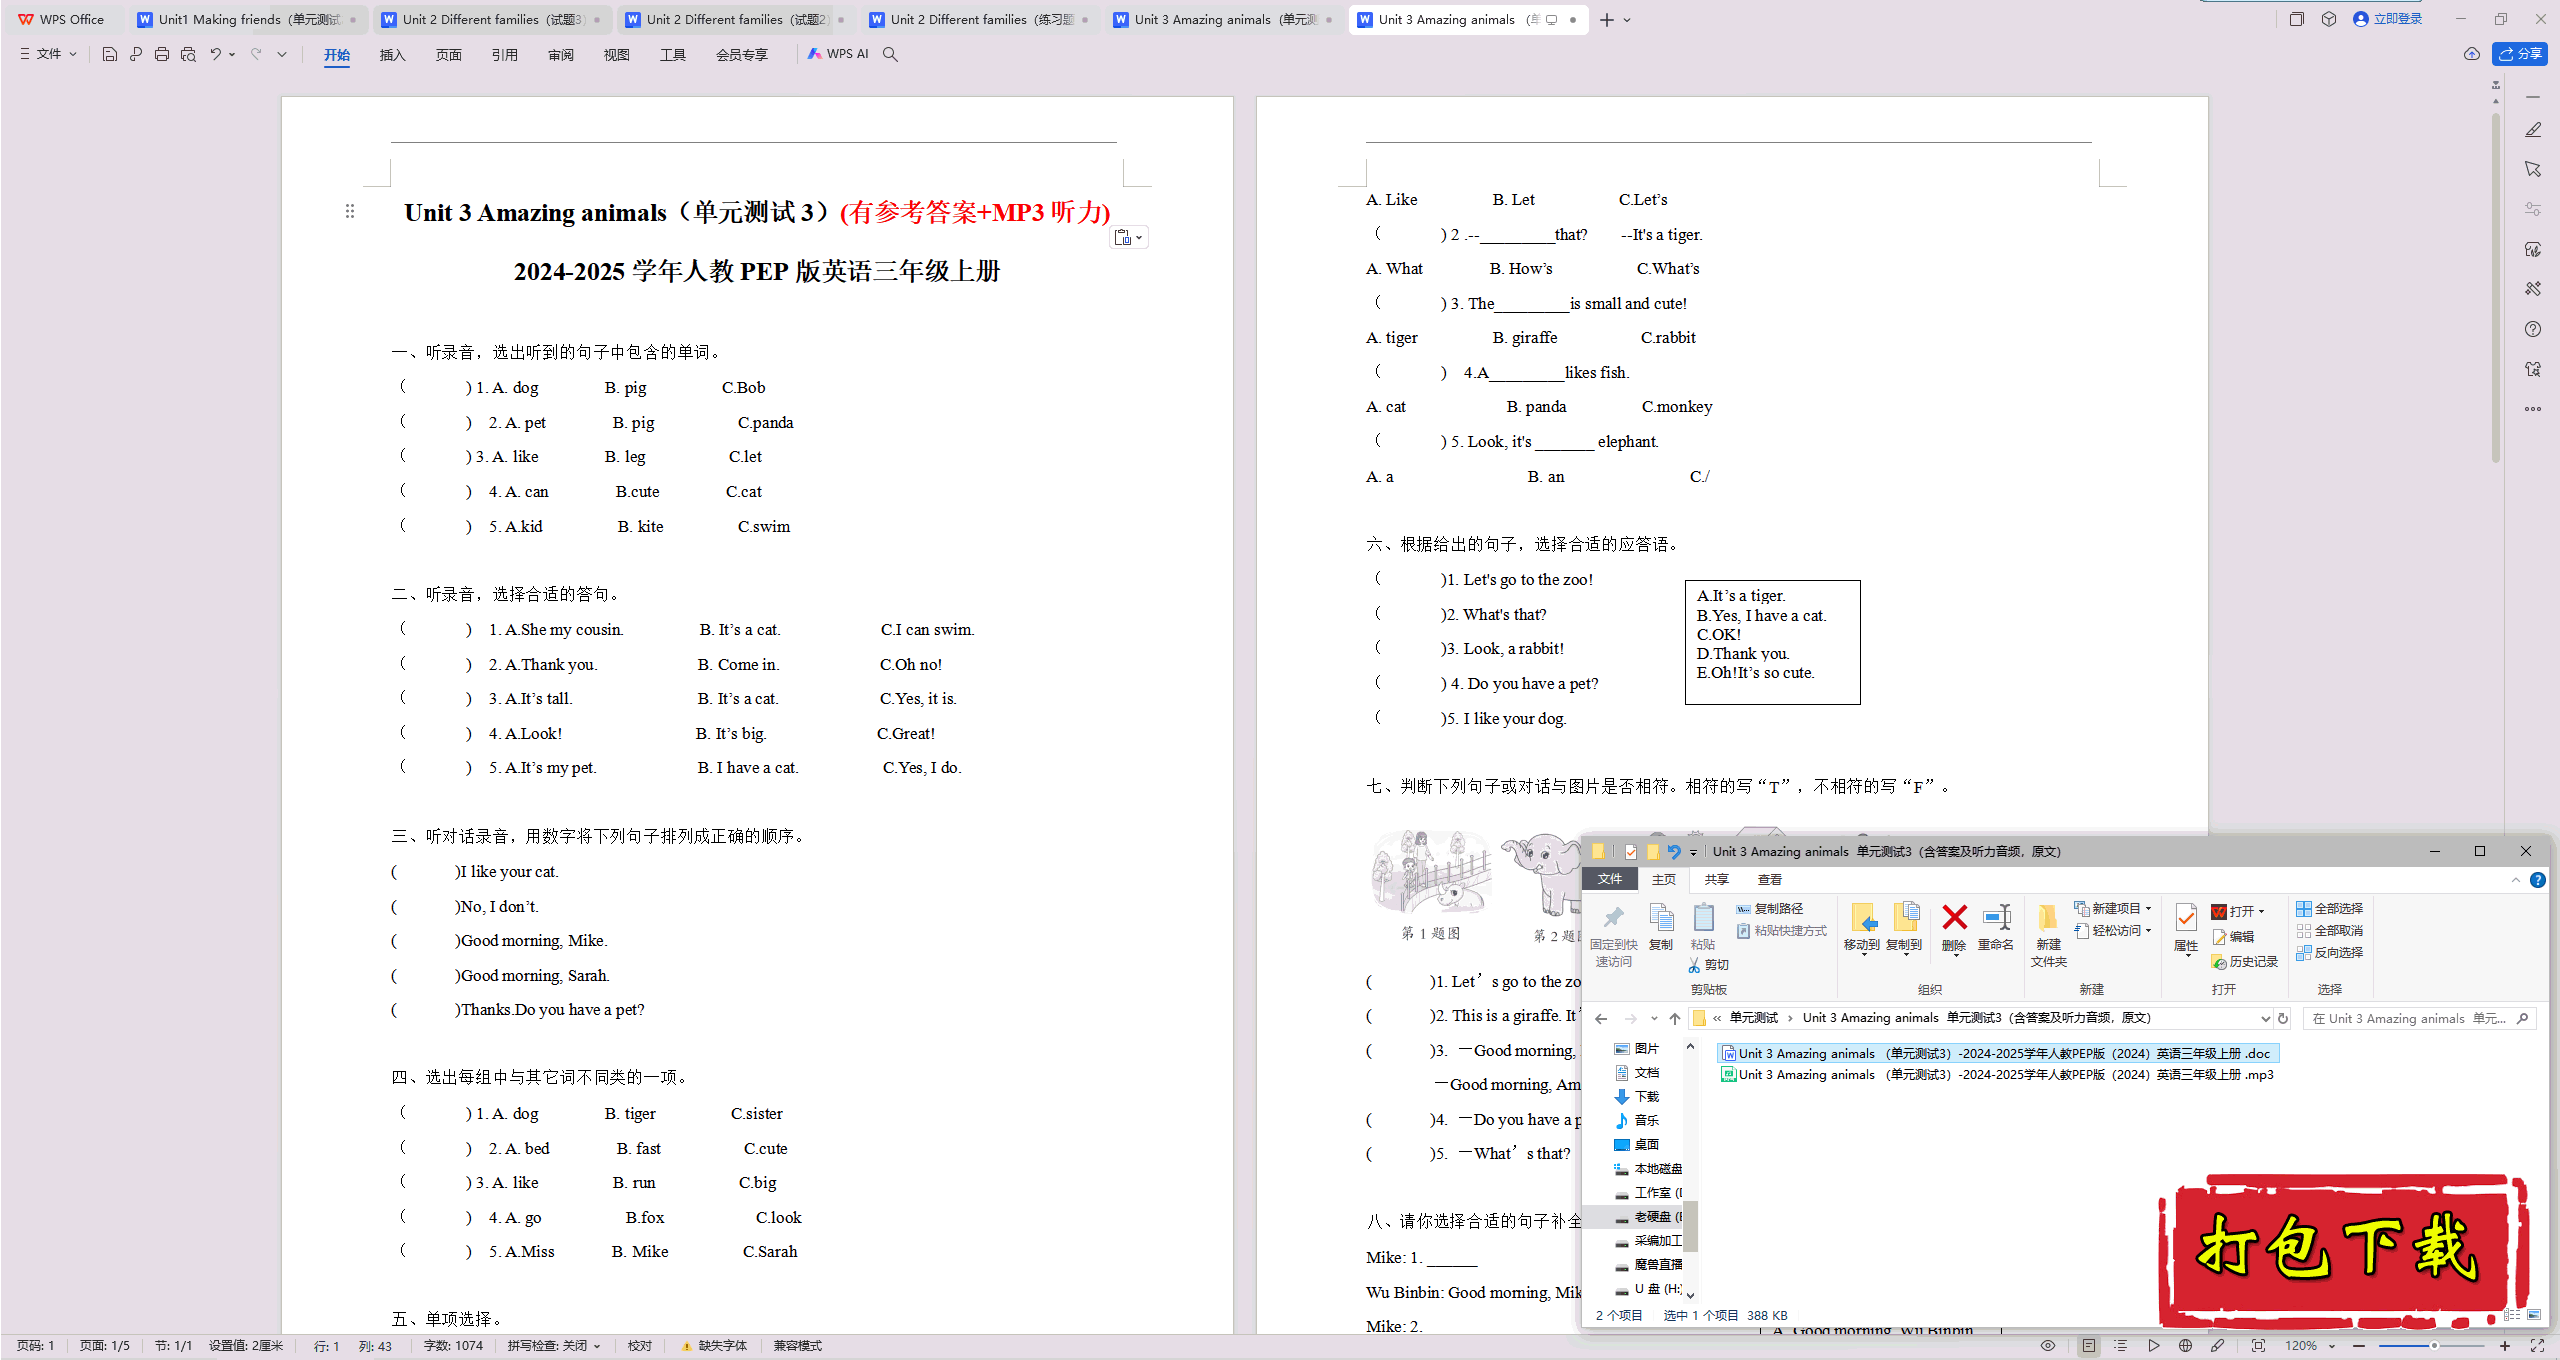Image resolution: width=2560 pixels, height=1360 pixels.
Task: Open Explorer 查看 tab
Action: tap(1770, 880)
